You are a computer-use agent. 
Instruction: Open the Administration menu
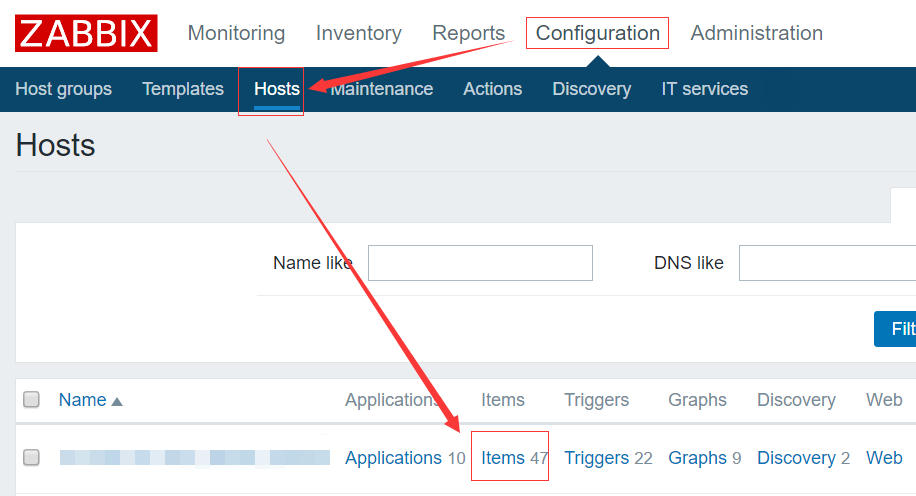click(x=757, y=33)
